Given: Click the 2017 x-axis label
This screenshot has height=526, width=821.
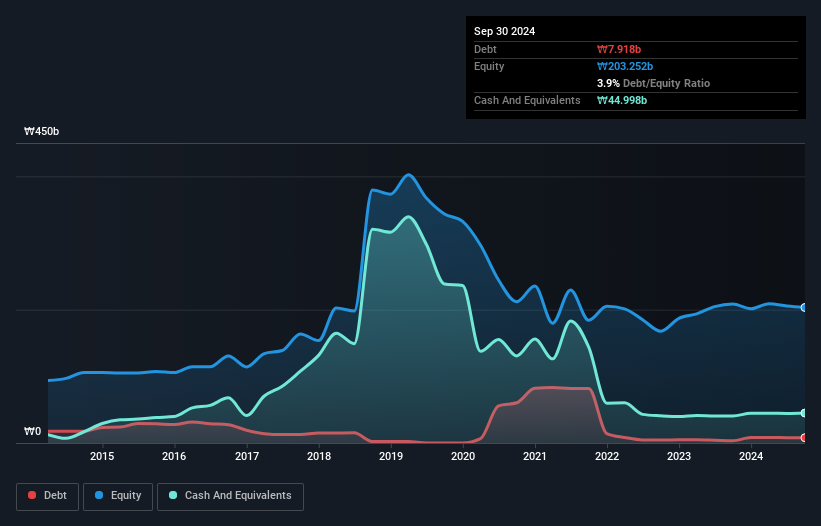Looking at the screenshot, I should [247, 456].
